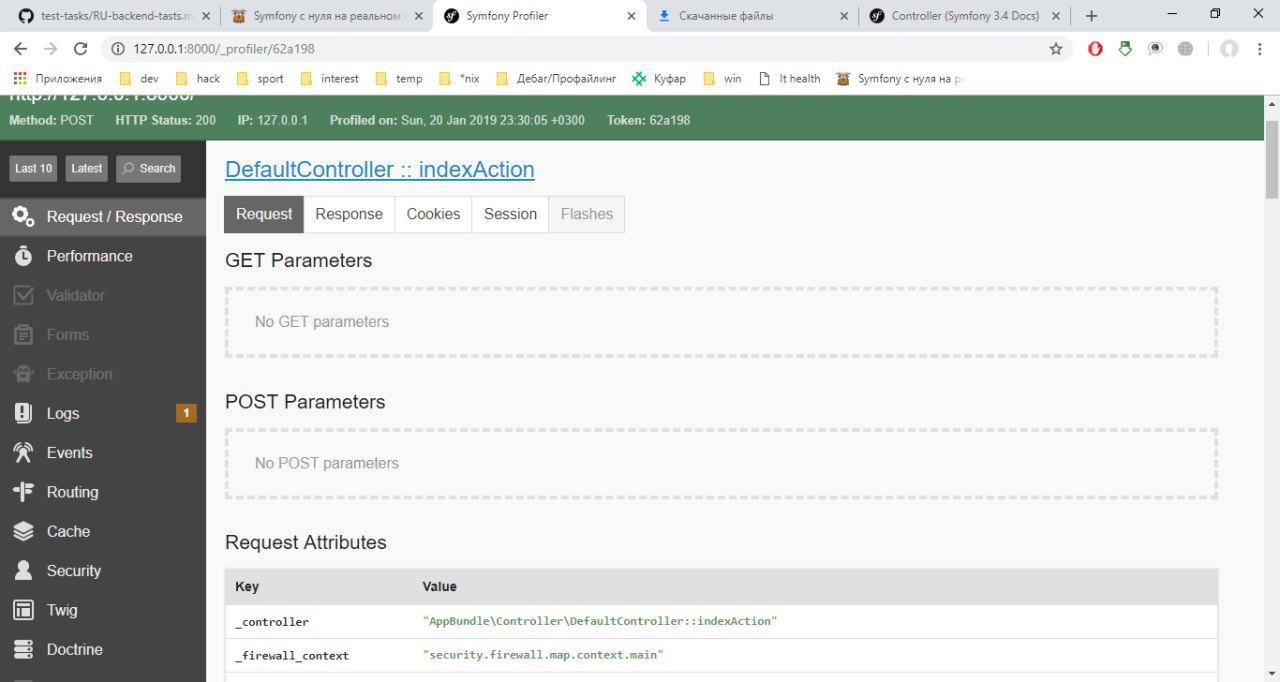This screenshot has height=682, width=1280.
Task: Bookmark this page with the star icon
Action: click(1056, 48)
